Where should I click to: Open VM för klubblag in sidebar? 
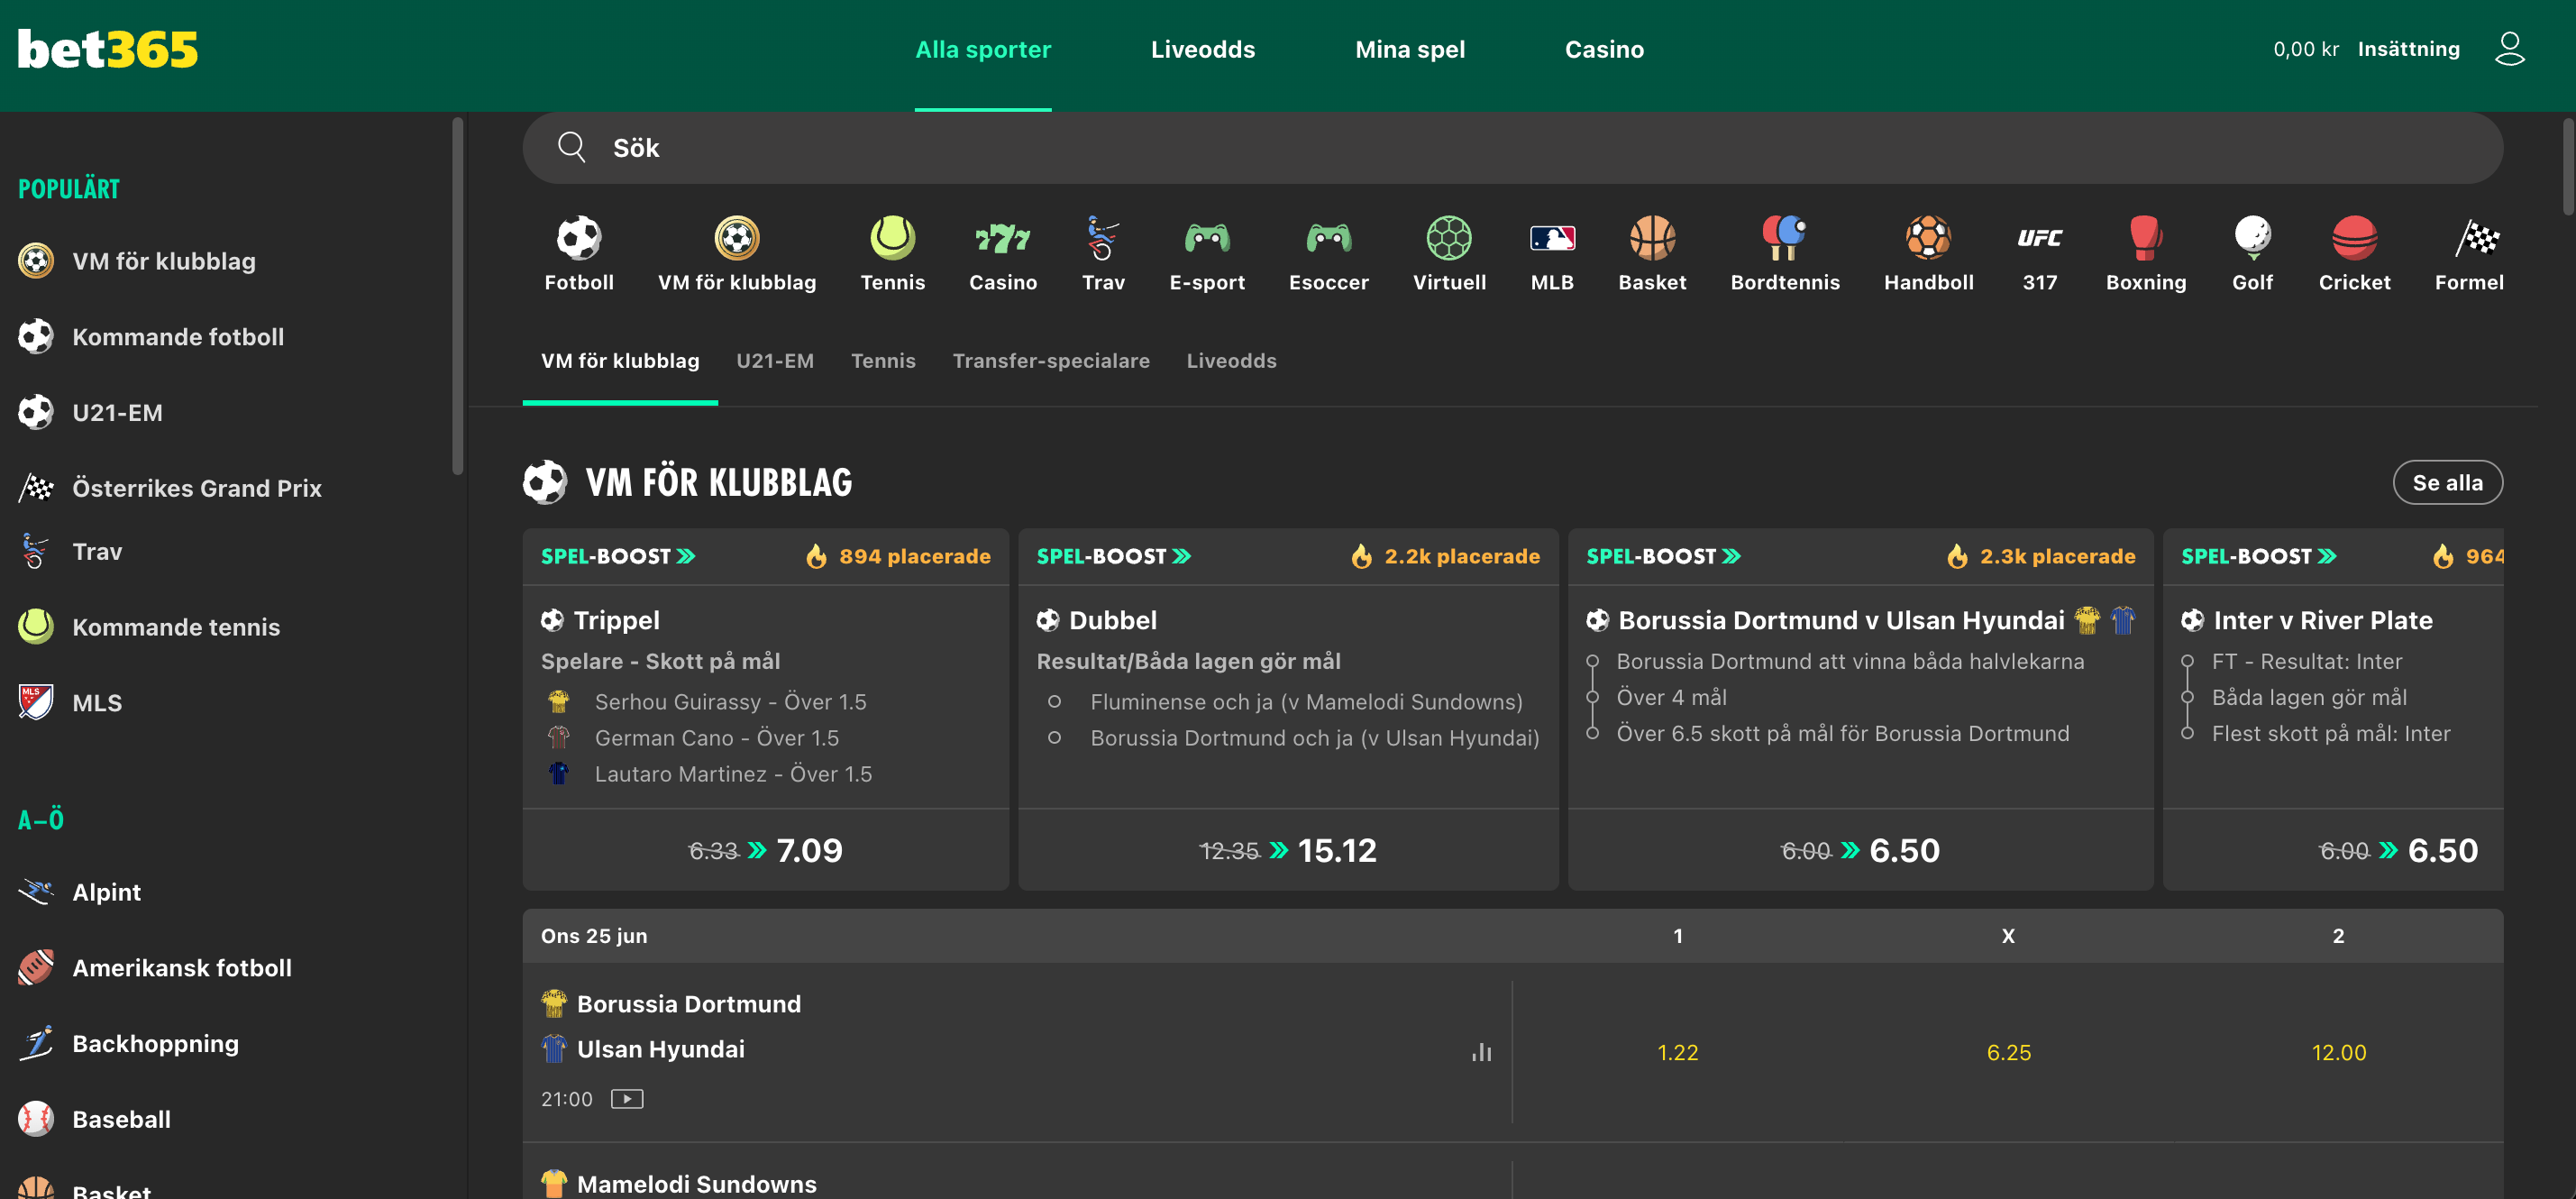[x=137, y=261]
